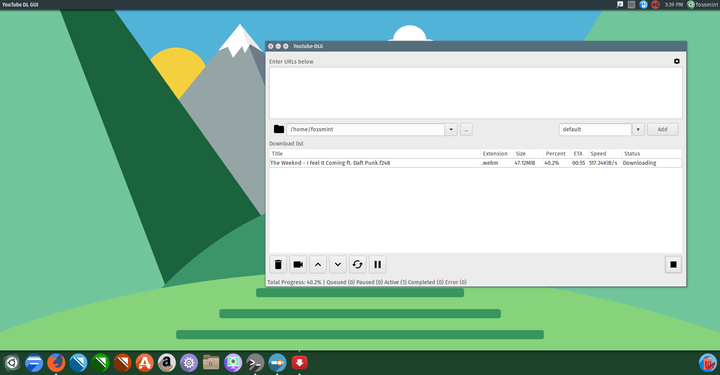Viewport: 720px width, 375px height.
Task: Open the blue toggle-switch icon in dock
Action: [x=277, y=363]
